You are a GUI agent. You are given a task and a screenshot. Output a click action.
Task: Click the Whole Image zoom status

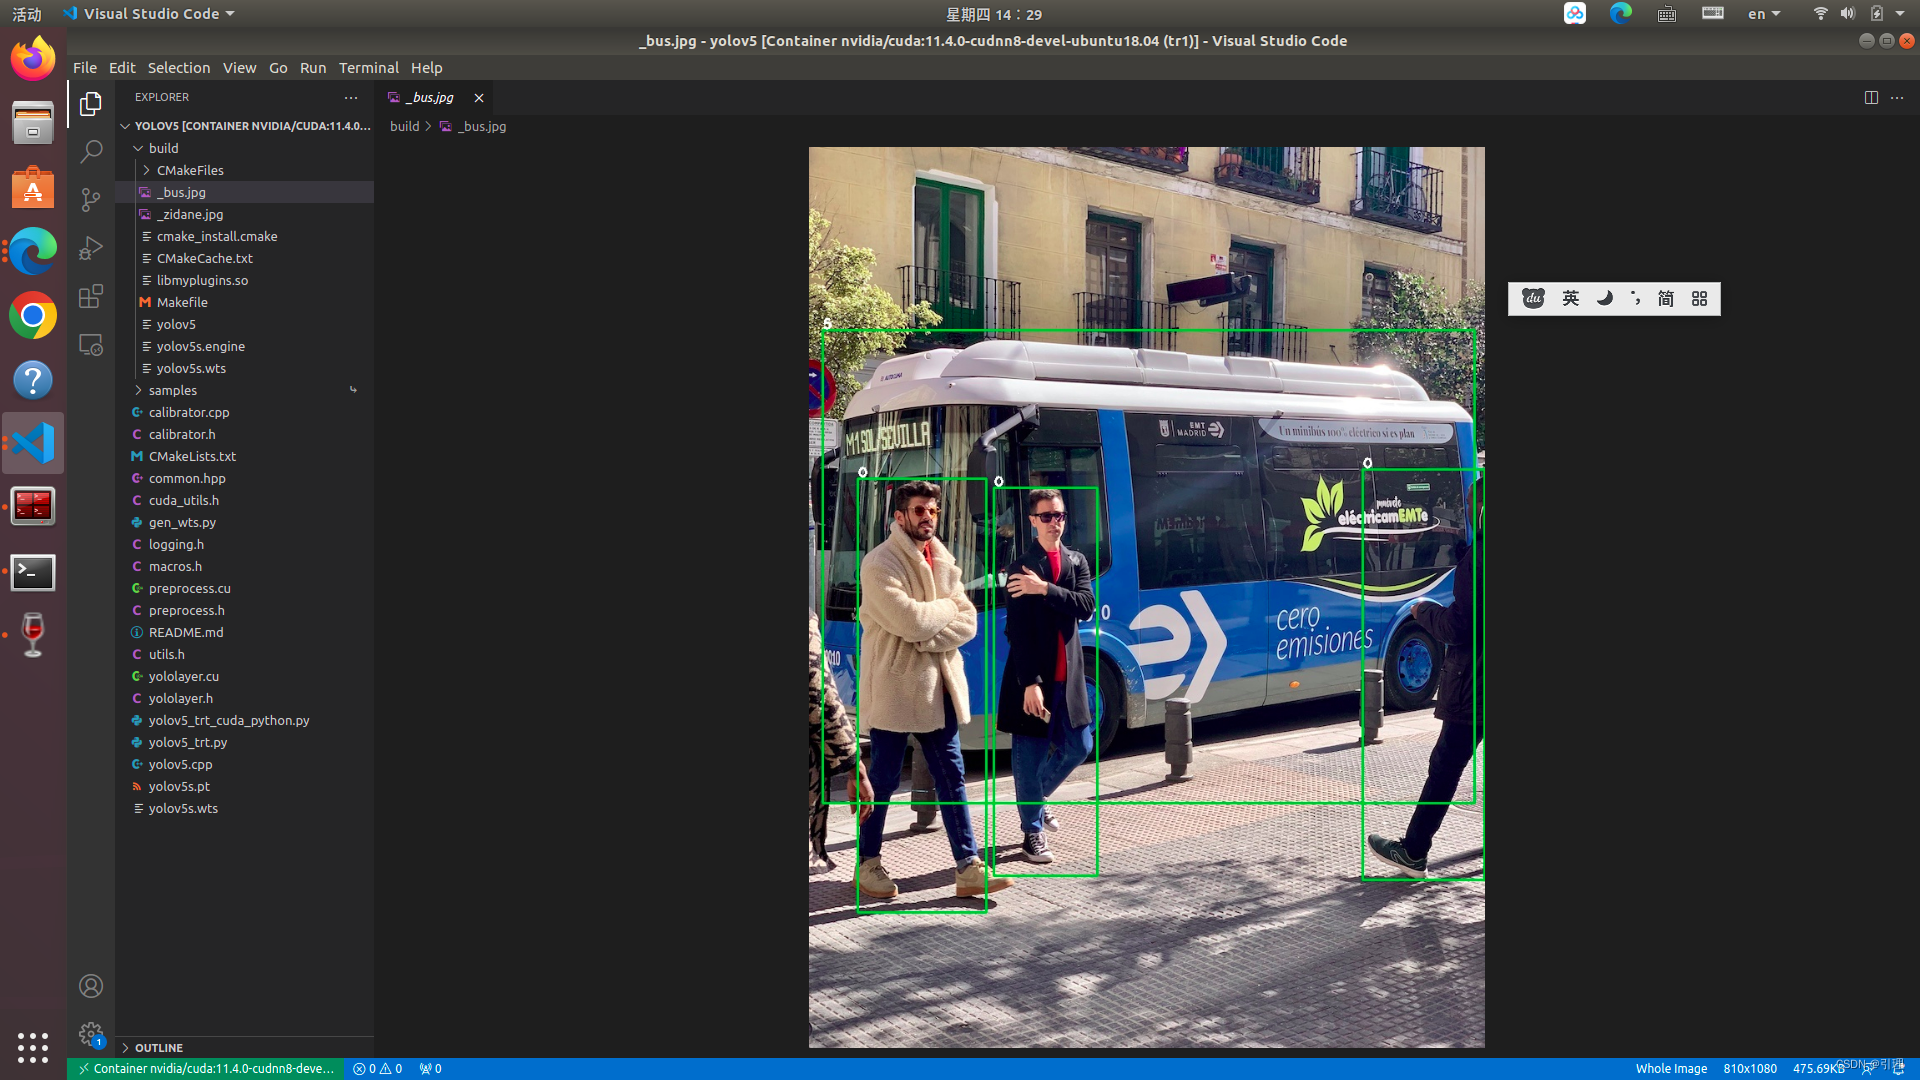1671,1068
